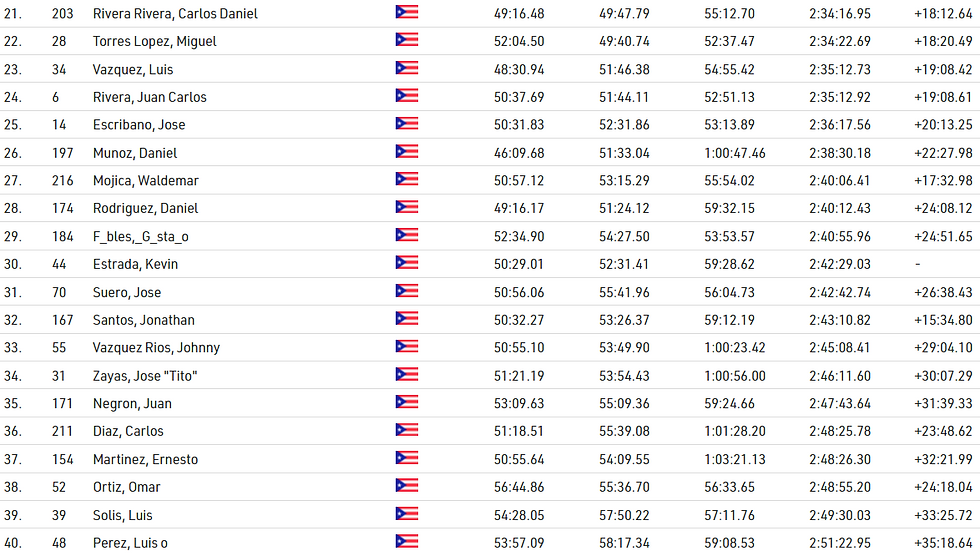Click the flag beside Rivera Rivera, Carlos Daniel

[406, 13]
